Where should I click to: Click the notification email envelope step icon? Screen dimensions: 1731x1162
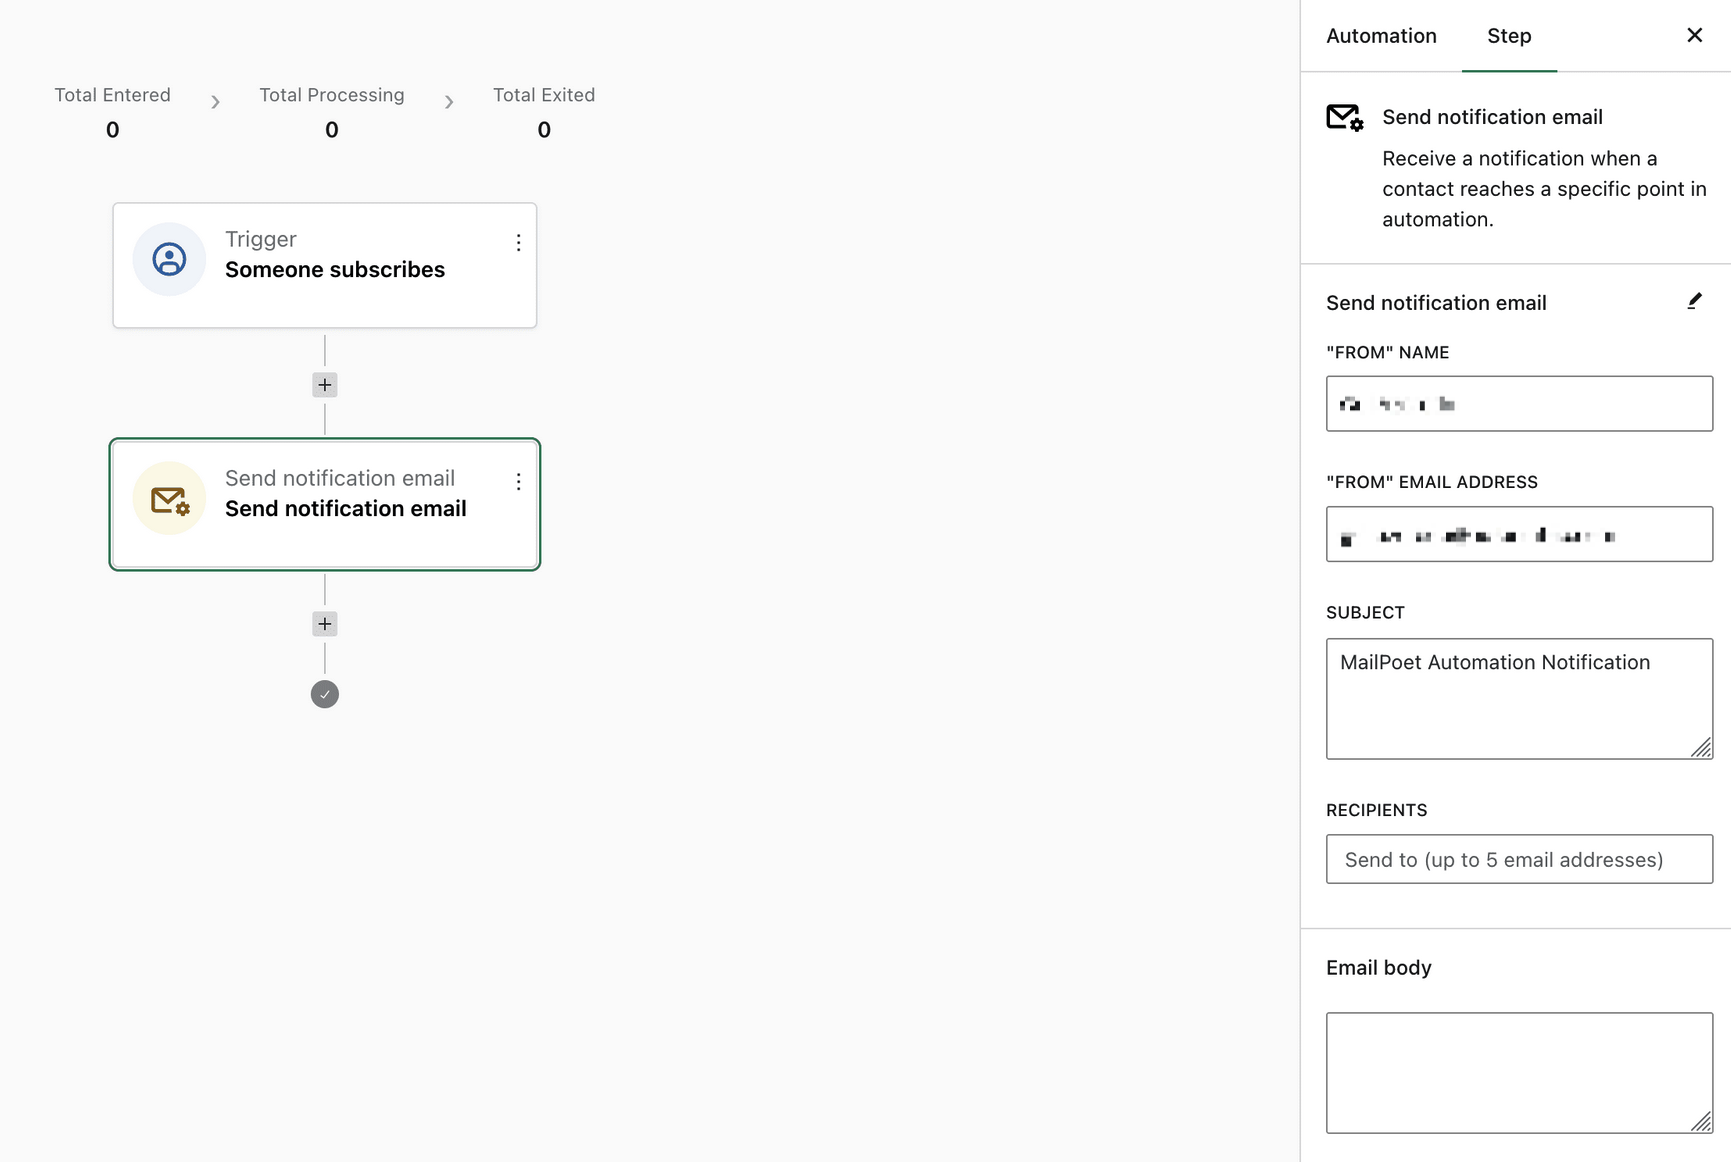pyautogui.click(x=169, y=499)
